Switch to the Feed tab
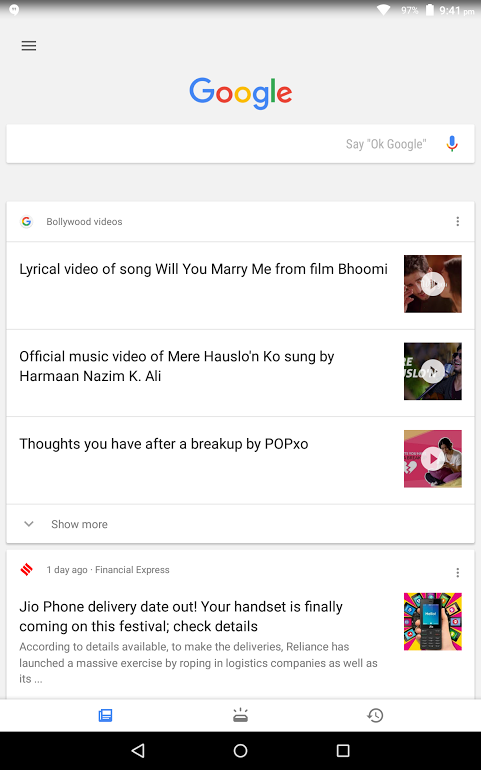Image resolution: width=481 pixels, height=770 pixels. coord(105,715)
